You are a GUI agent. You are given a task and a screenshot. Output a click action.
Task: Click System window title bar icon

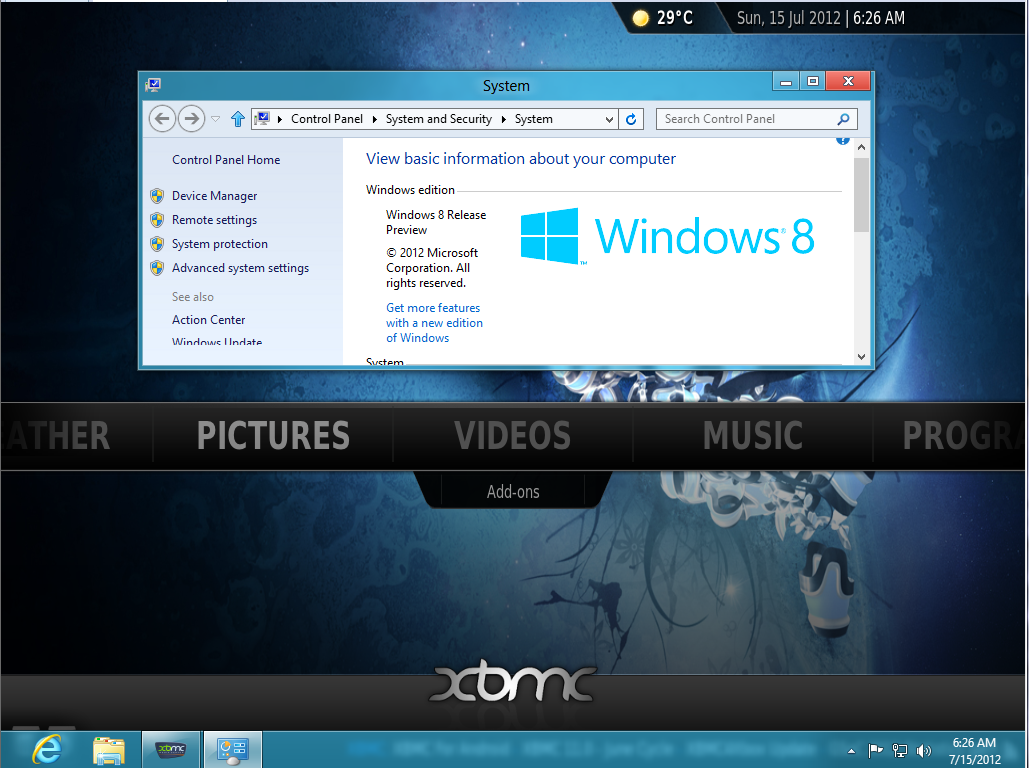[154, 85]
